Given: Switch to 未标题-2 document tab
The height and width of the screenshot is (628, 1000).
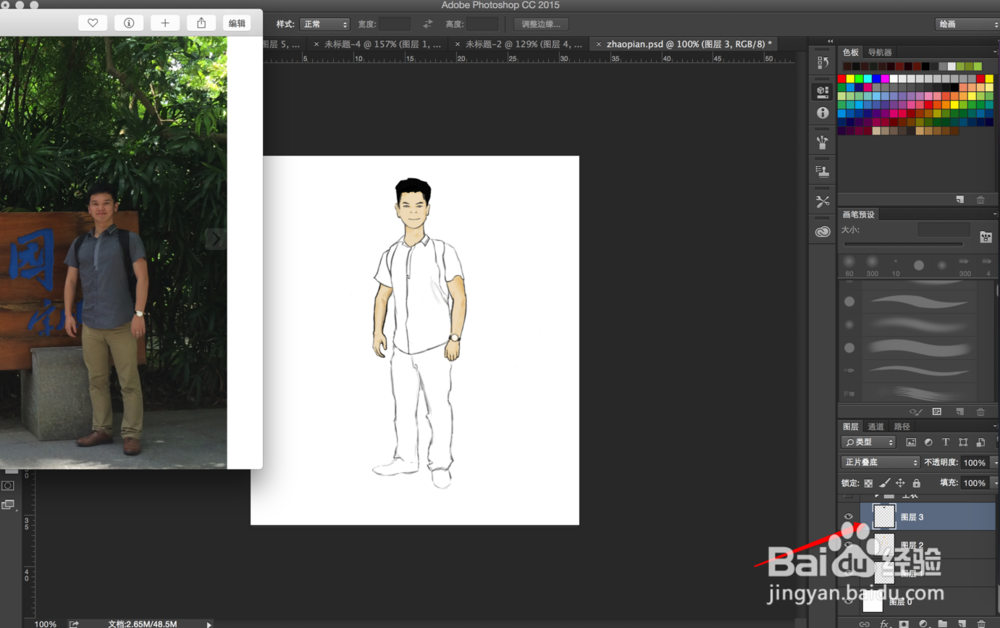Looking at the screenshot, I should pos(524,44).
